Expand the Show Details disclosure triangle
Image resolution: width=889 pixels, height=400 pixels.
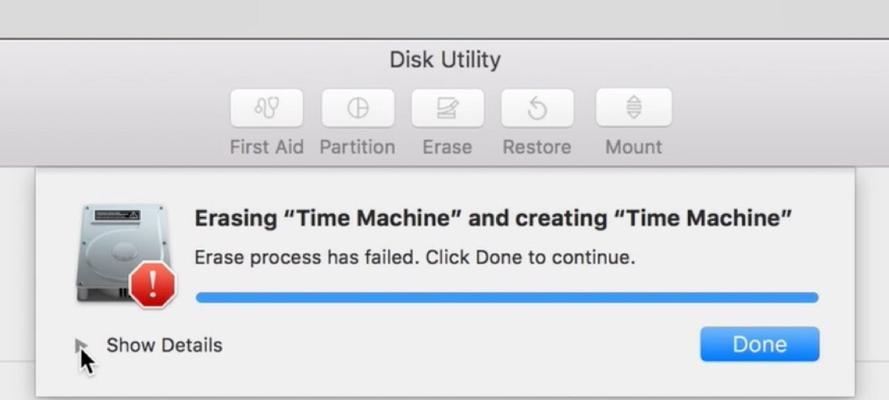tap(81, 345)
